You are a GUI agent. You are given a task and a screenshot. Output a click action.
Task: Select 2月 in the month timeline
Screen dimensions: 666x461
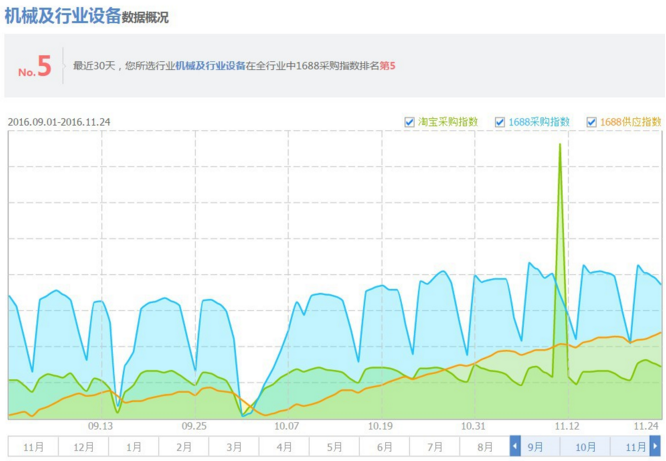pyautogui.click(x=183, y=447)
